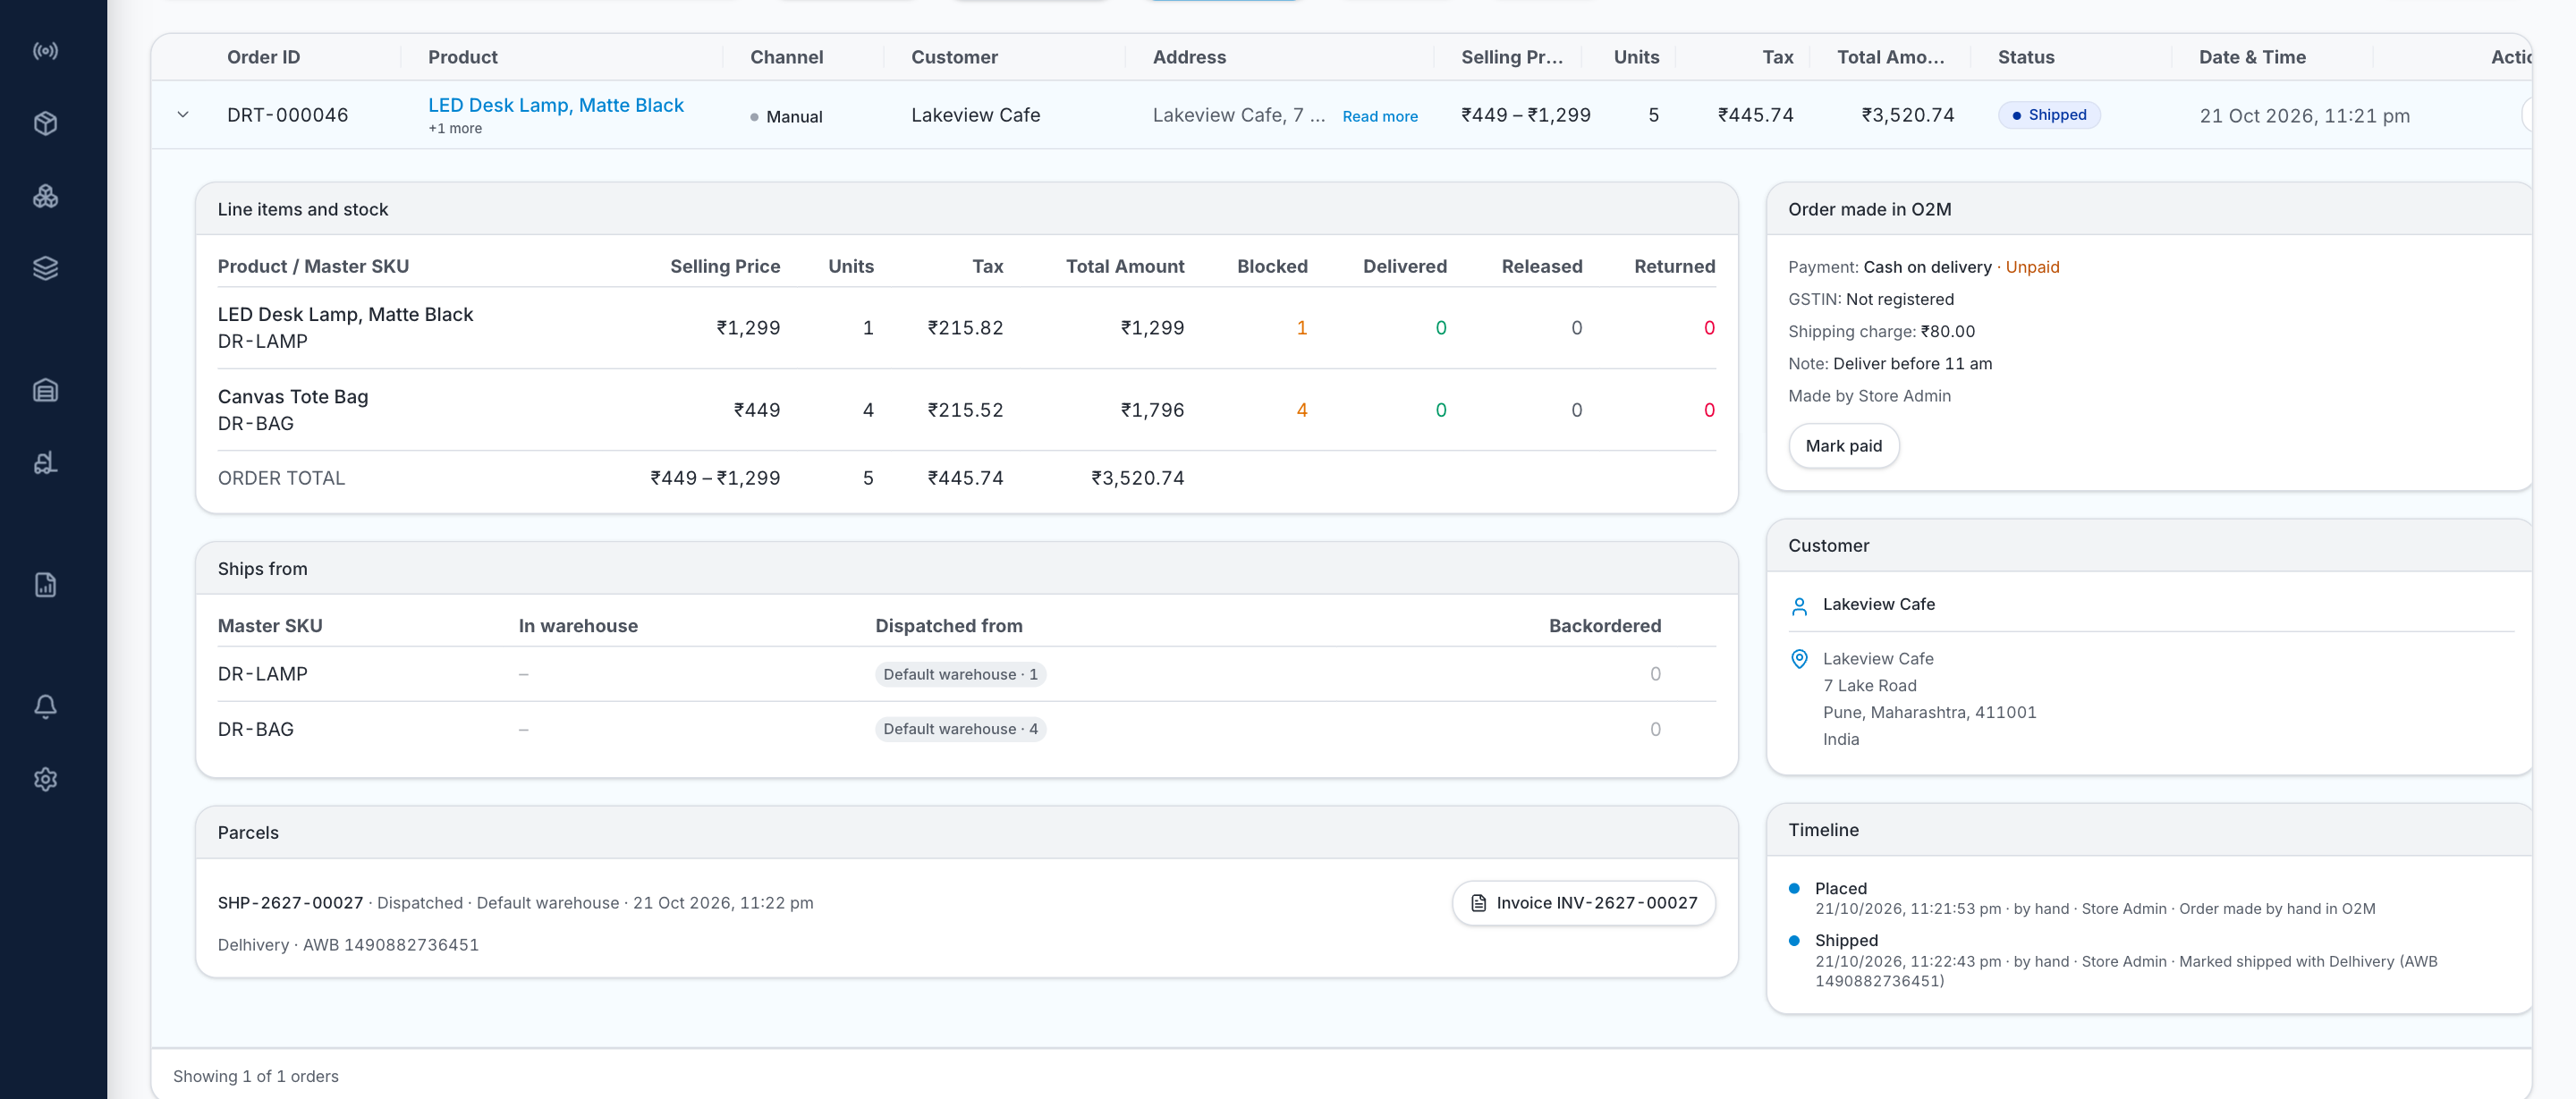
Task: Open the reports document icon in sidebar
Action: click(x=45, y=585)
